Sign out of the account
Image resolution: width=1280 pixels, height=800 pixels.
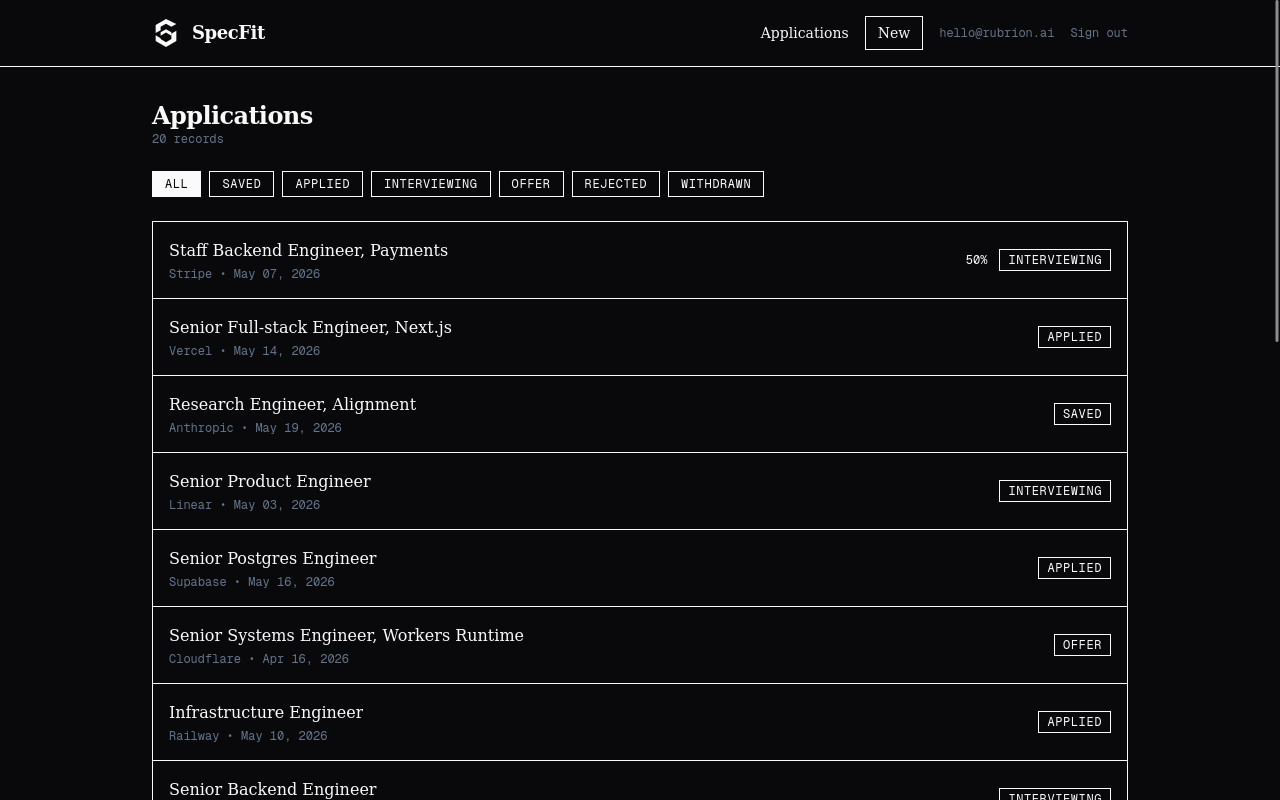pos(1099,33)
